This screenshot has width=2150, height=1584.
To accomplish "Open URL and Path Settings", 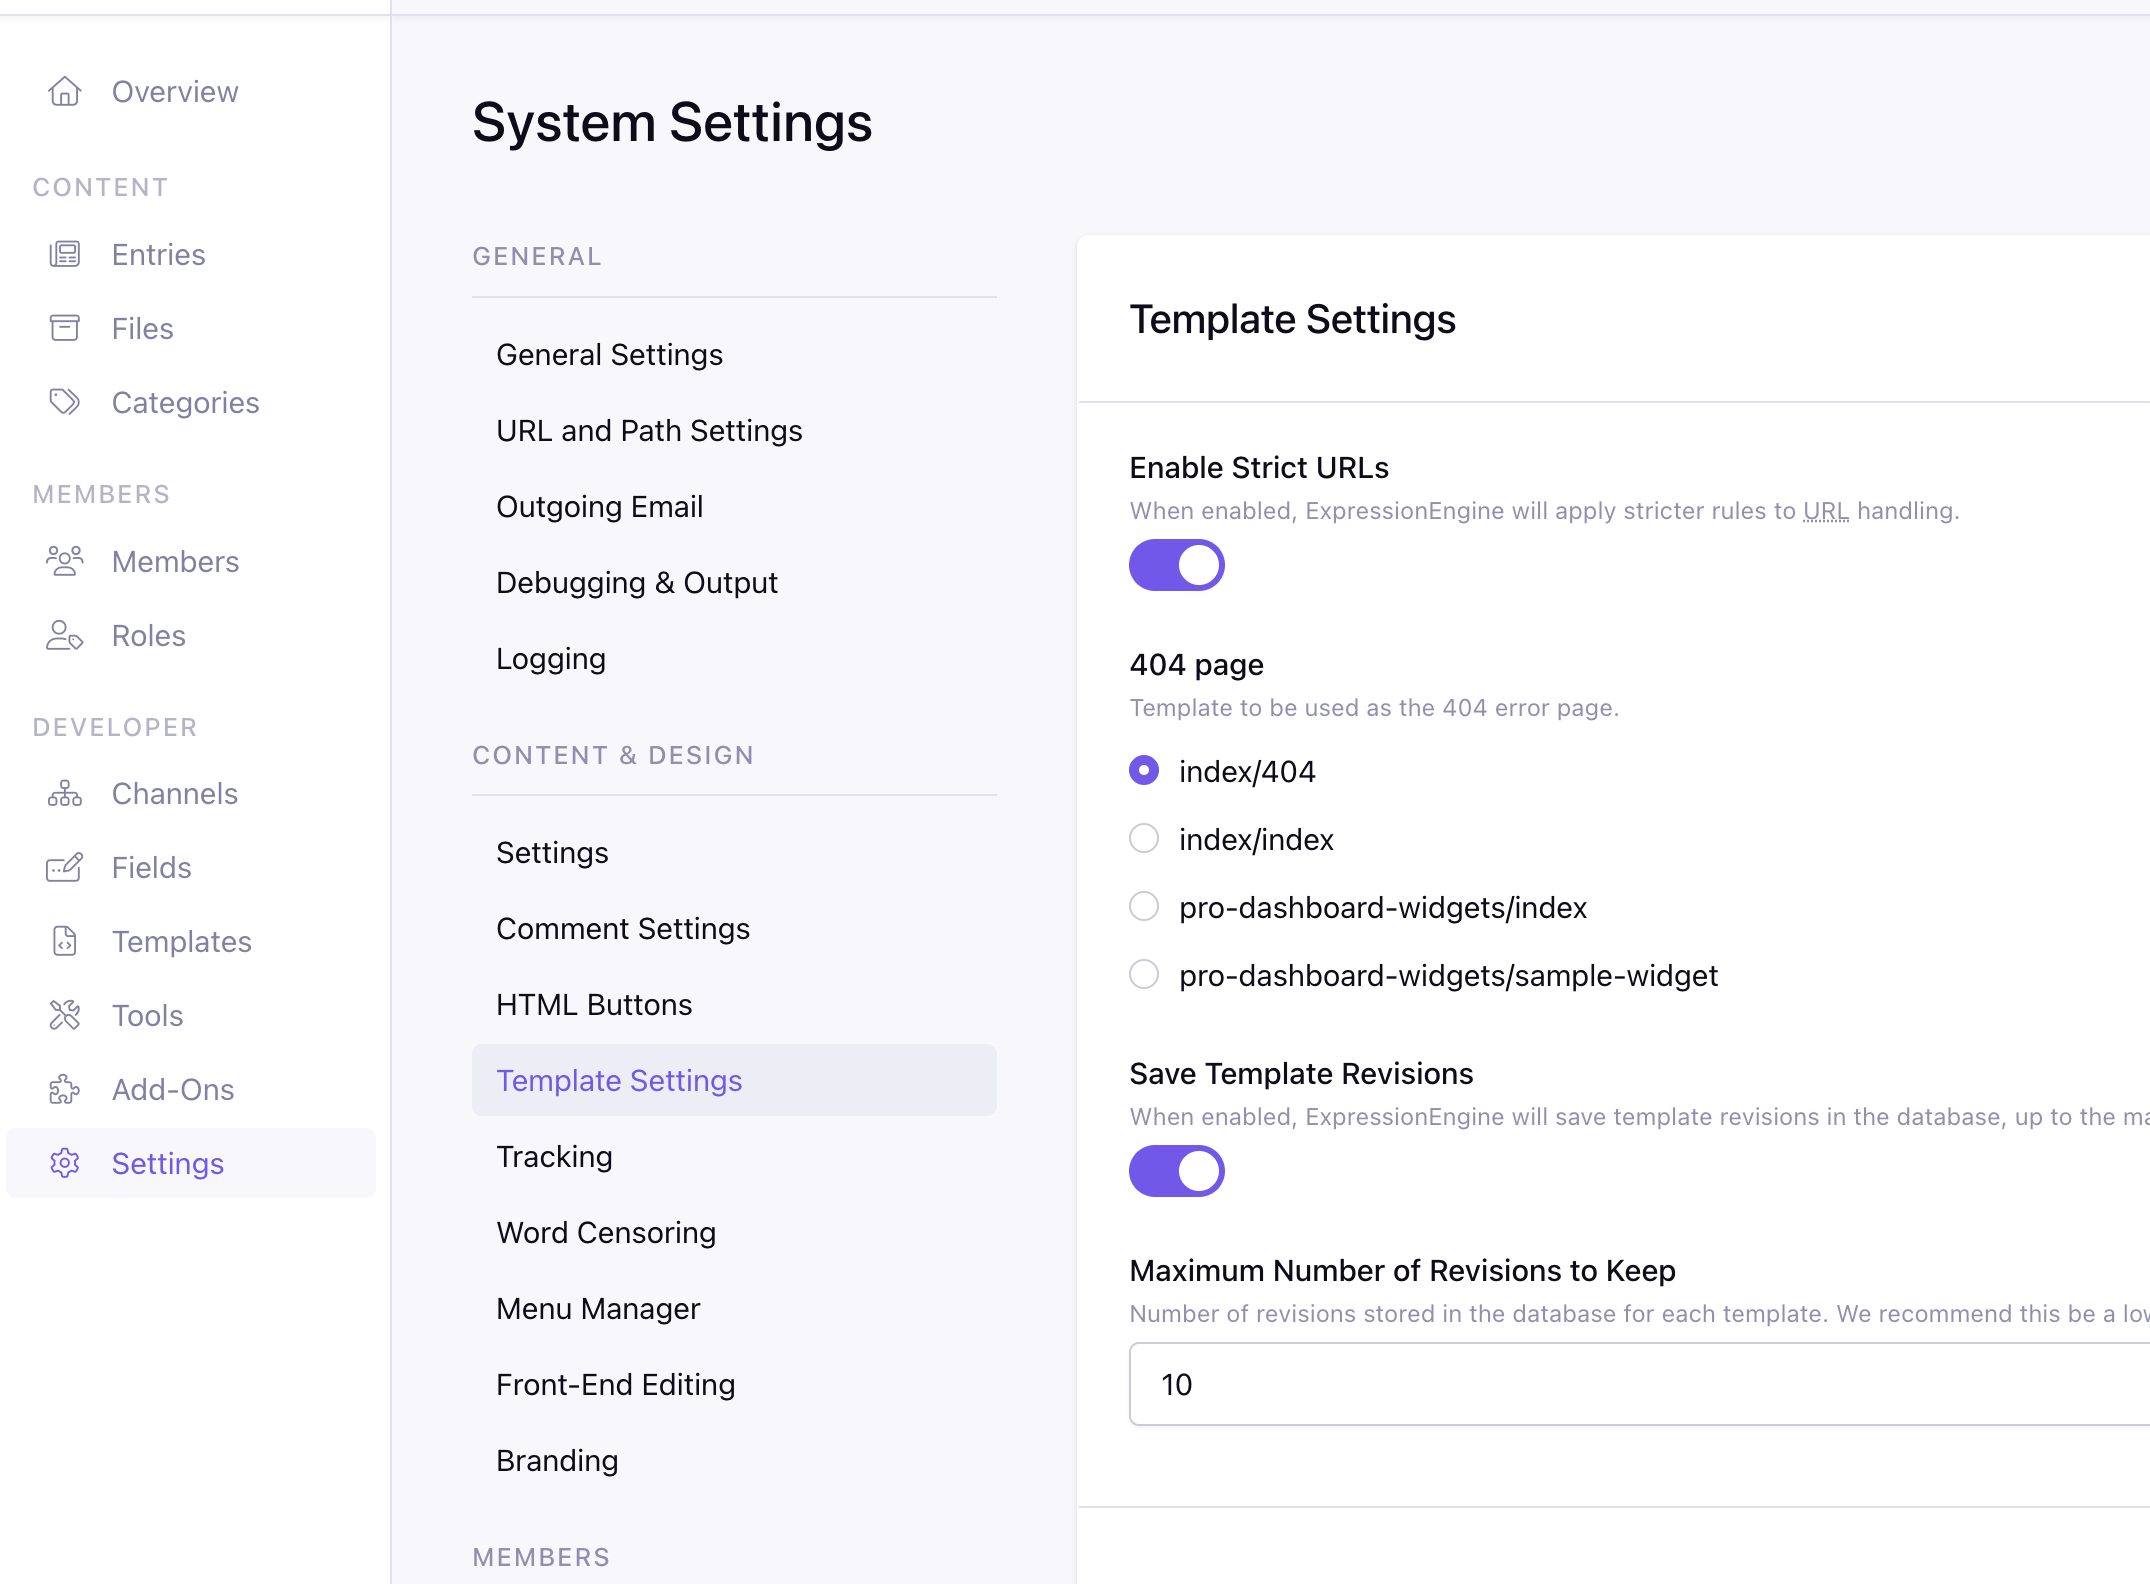I will pyautogui.click(x=649, y=430).
